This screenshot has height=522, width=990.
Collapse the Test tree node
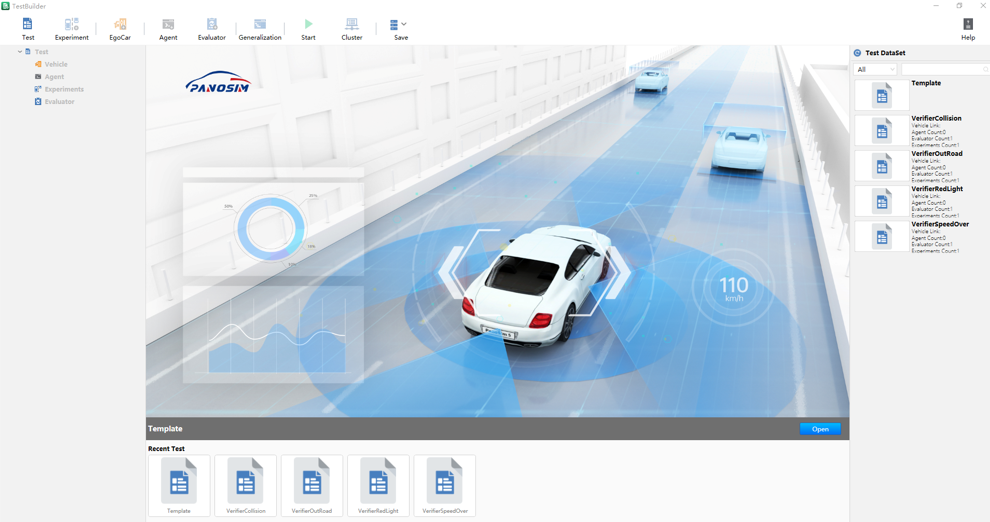(20, 52)
